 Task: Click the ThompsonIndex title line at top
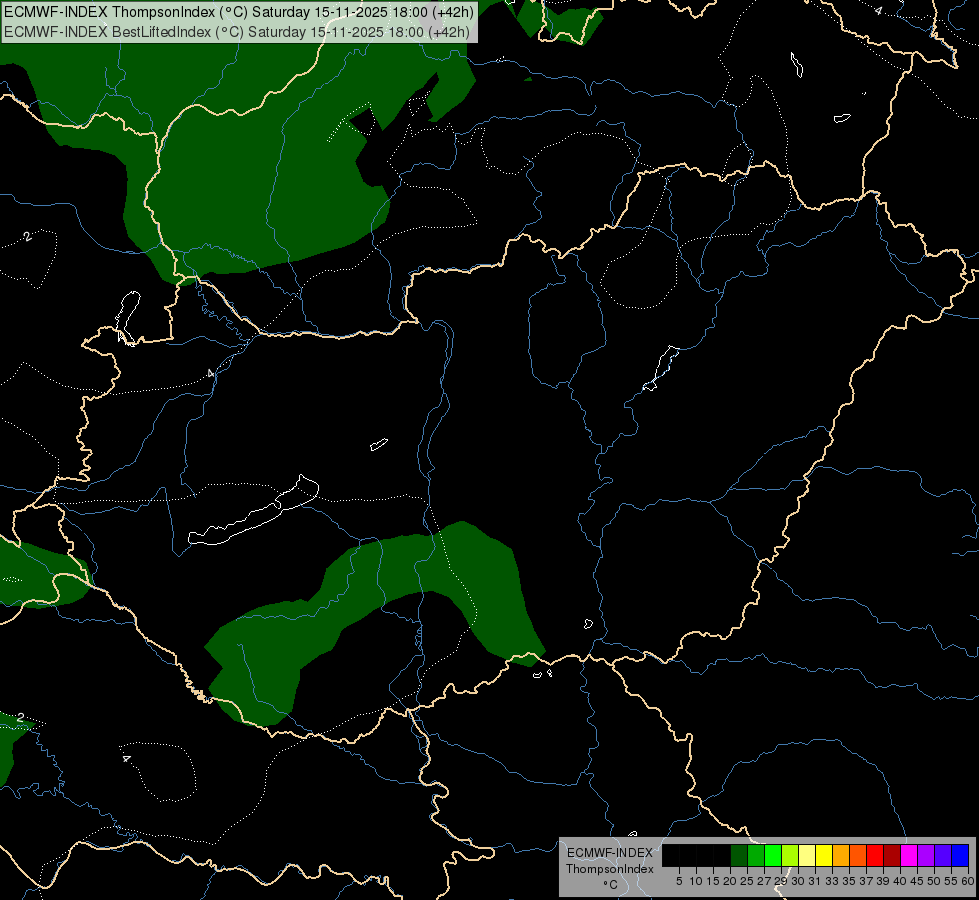[239, 12]
